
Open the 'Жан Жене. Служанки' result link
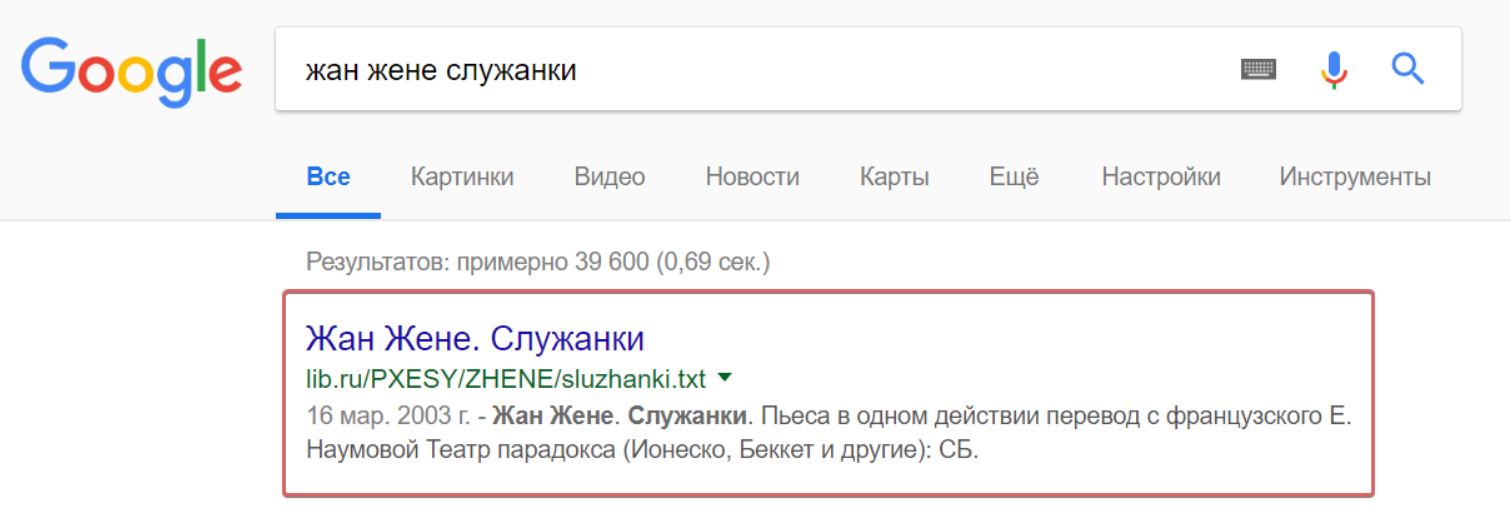coord(474,338)
